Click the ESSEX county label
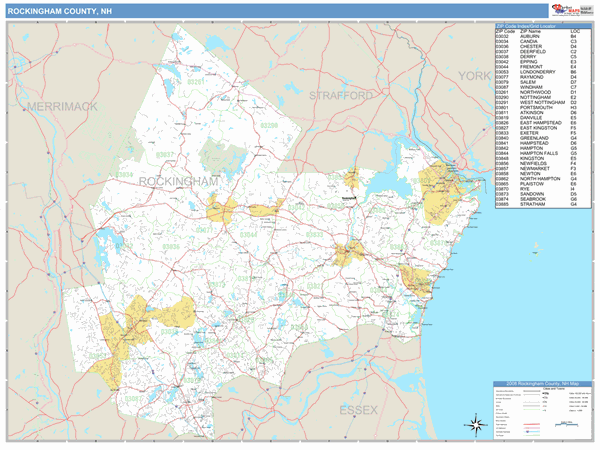Screen dimensions: 600x450 [x=358, y=410]
